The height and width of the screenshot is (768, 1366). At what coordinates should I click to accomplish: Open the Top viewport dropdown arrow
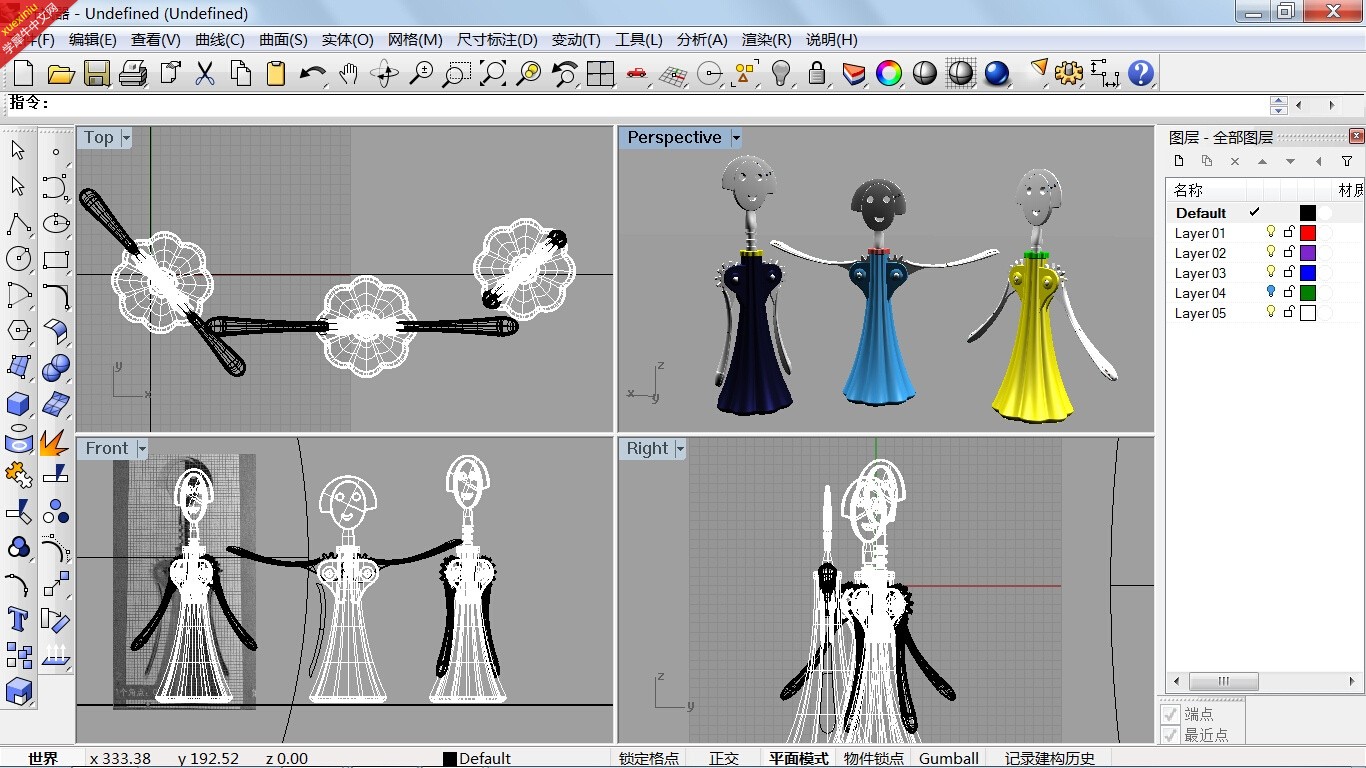pyautogui.click(x=126, y=138)
